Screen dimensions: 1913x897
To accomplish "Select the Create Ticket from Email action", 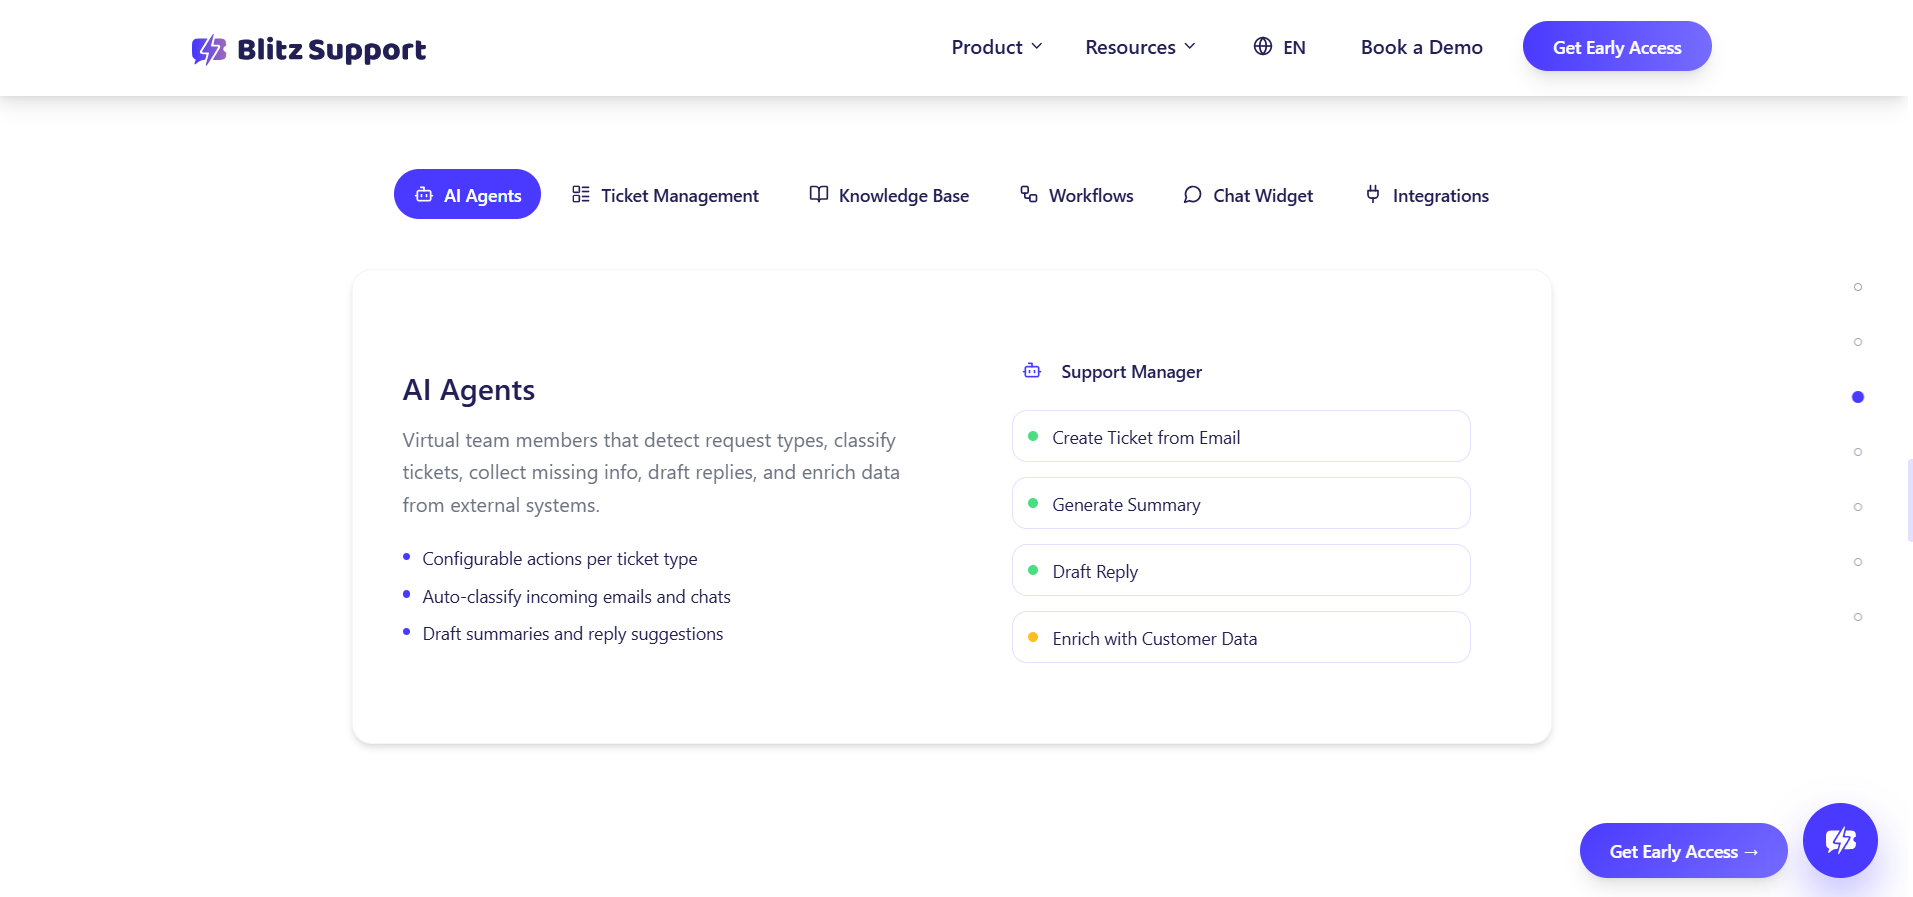I will point(1241,437).
